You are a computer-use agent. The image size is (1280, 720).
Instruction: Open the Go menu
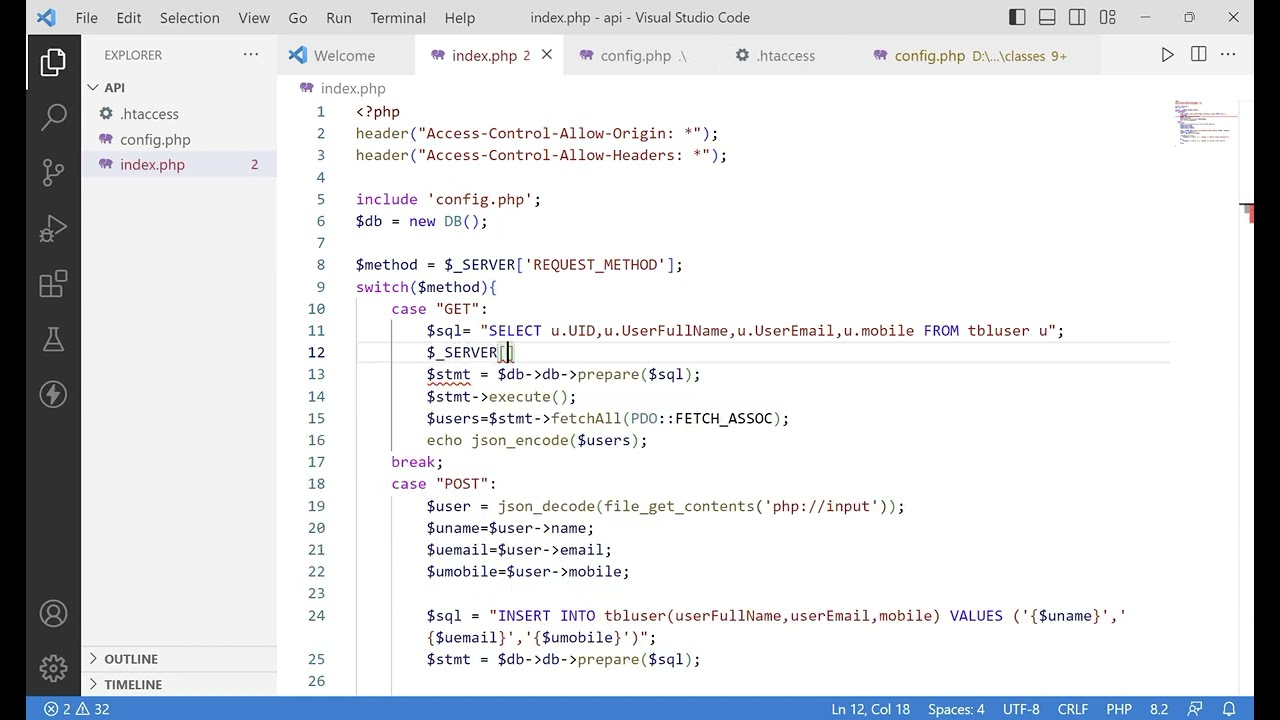[x=298, y=17]
